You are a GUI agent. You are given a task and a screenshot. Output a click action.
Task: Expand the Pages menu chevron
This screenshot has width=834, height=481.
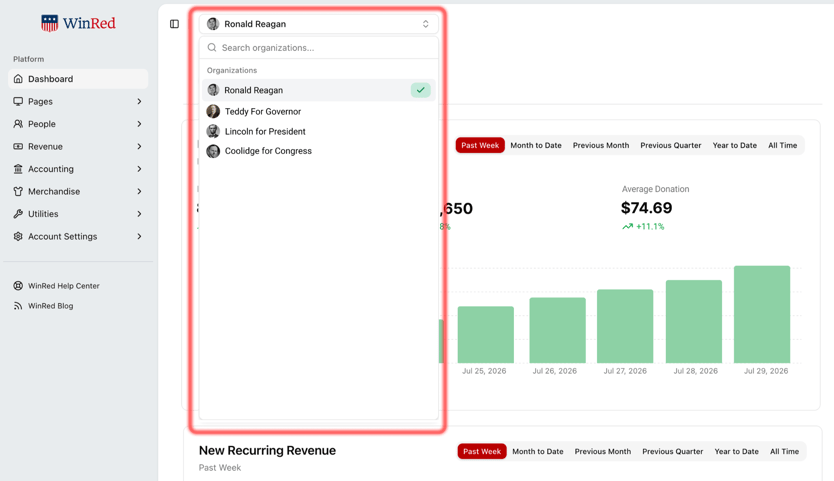coord(139,101)
